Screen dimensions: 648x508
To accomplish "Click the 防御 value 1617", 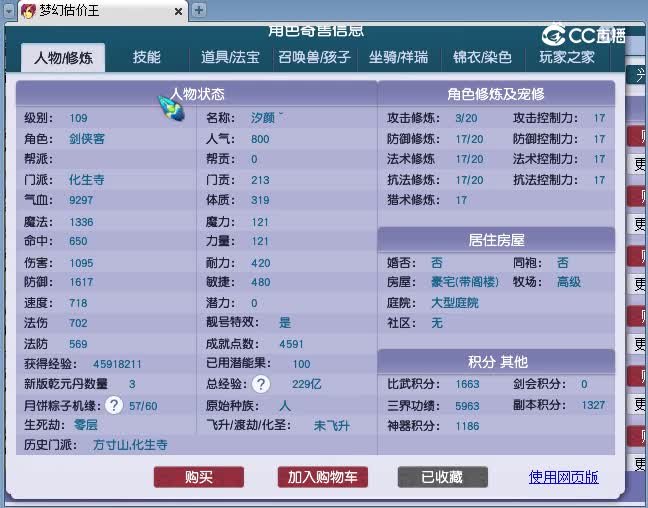I will (x=81, y=282).
